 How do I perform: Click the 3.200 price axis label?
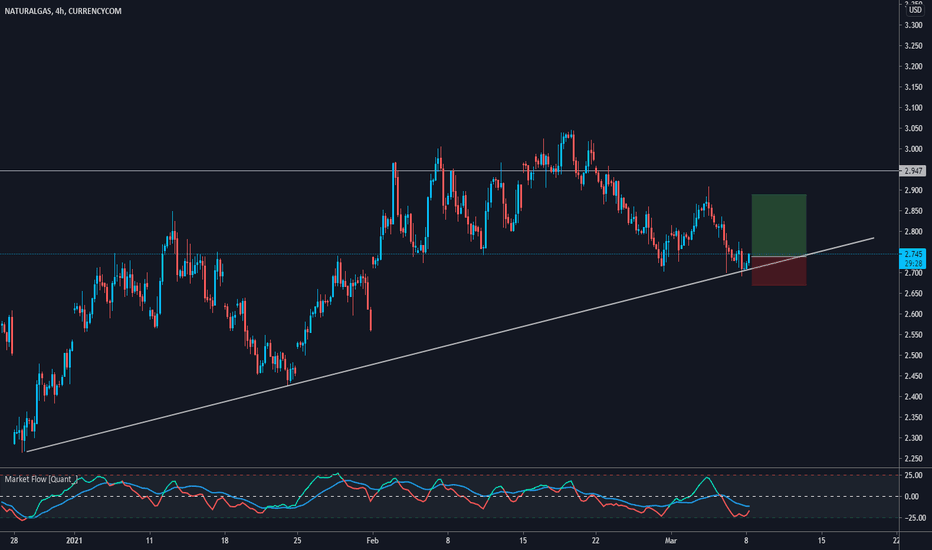point(914,67)
